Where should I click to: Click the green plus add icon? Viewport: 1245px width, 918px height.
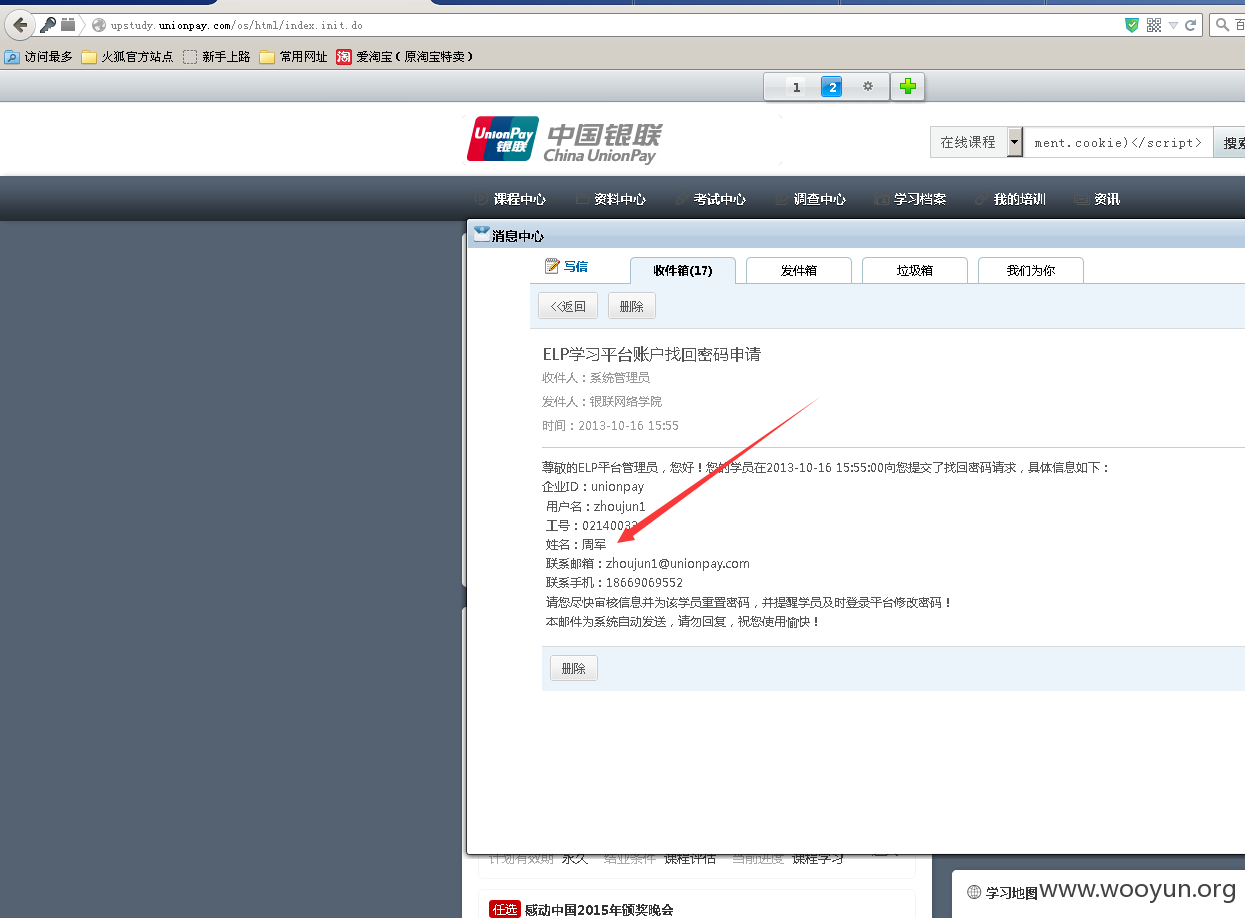click(x=908, y=87)
